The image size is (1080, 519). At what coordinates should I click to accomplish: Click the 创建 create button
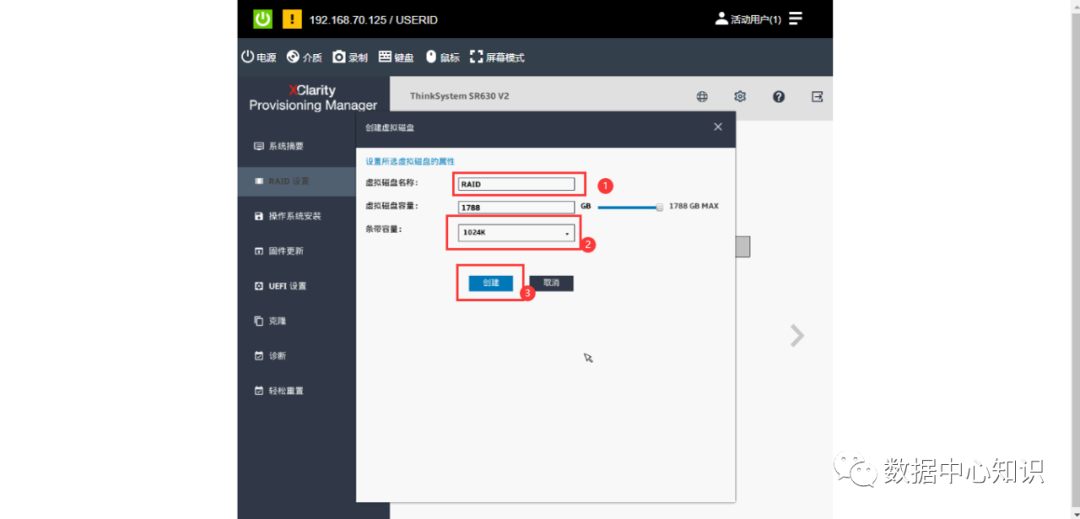[490, 283]
